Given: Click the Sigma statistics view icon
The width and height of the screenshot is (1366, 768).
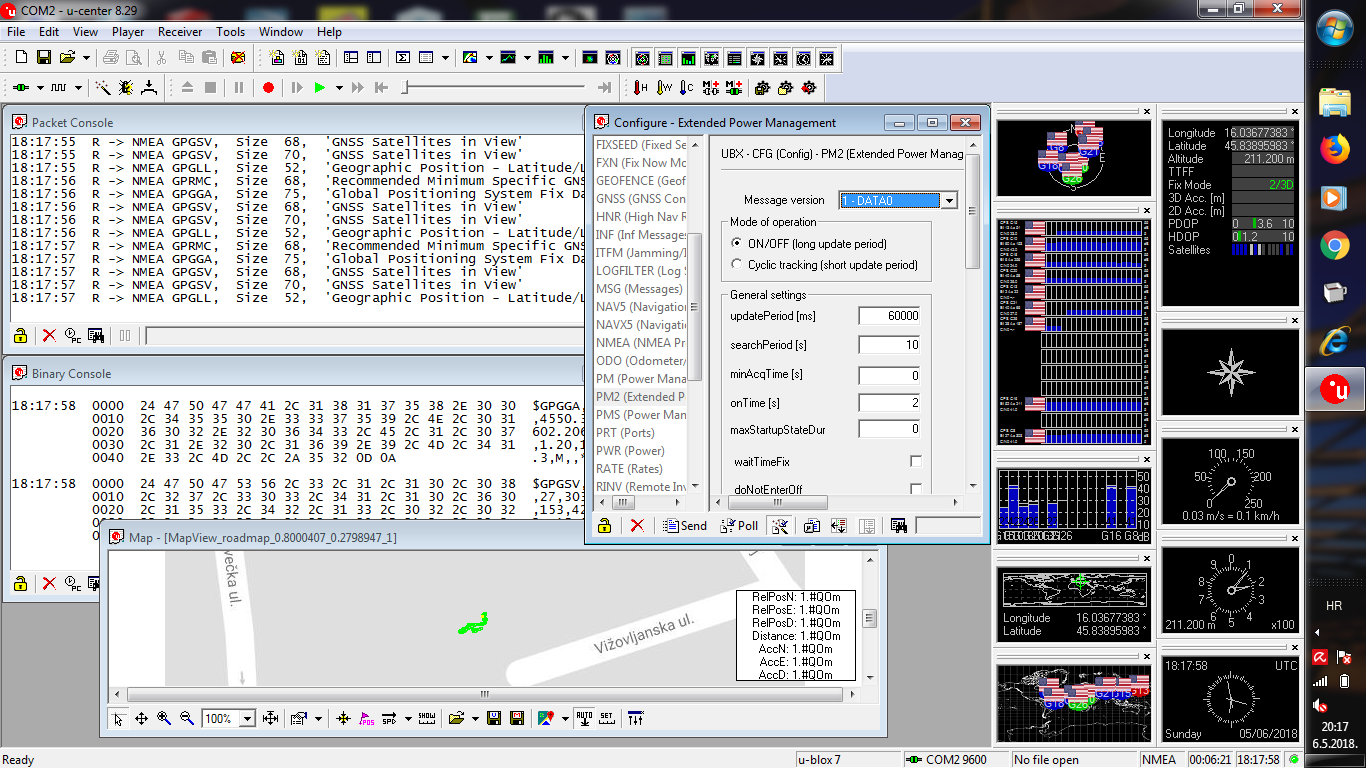Looking at the screenshot, I should point(403,58).
